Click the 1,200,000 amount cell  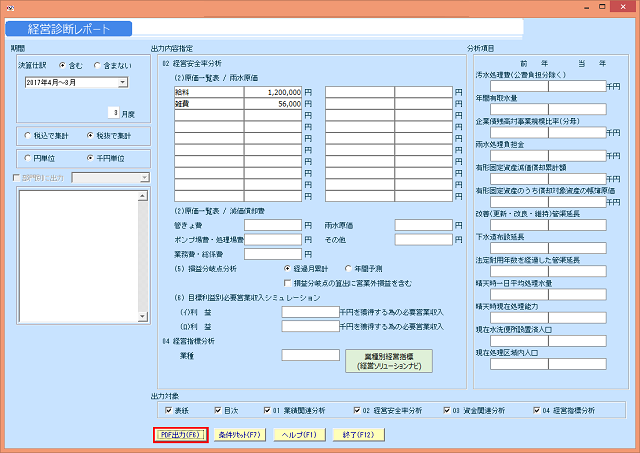(x=273, y=92)
